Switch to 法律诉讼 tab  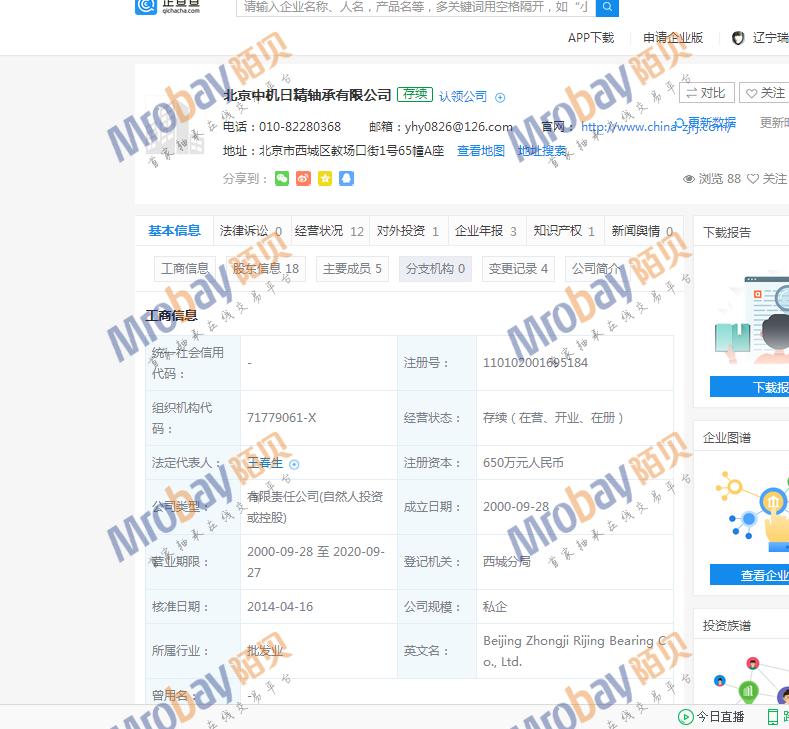coord(250,231)
